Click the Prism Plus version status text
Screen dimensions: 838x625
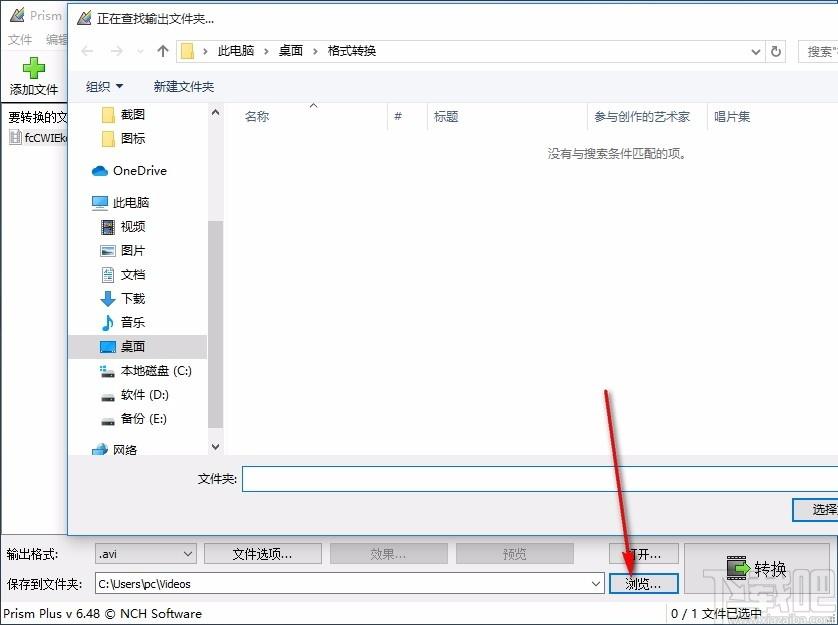(103, 613)
